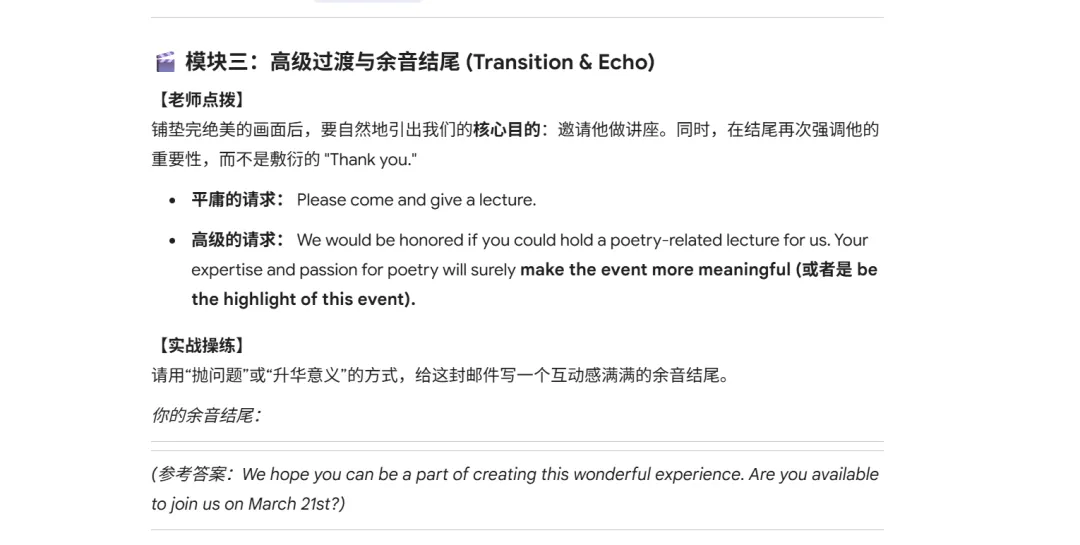Click the bold text make the event more meaningful
1080x545 pixels.
pyautogui.click(x=655, y=269)
